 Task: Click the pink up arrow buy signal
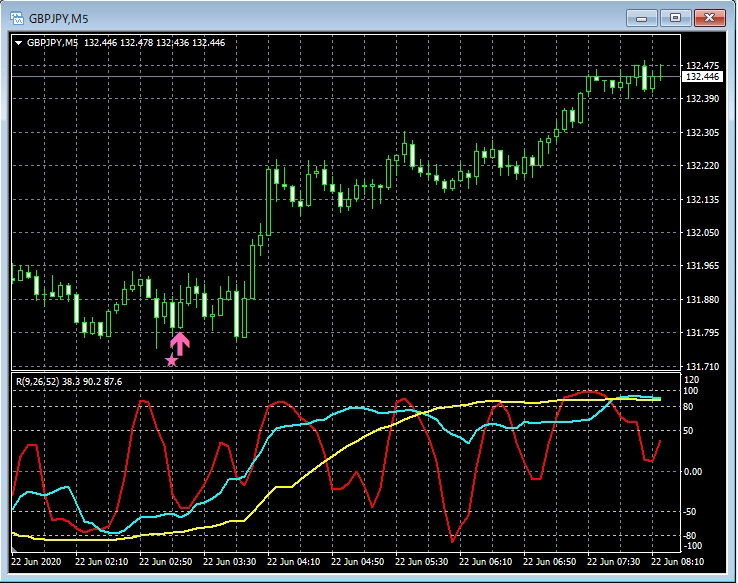(x=179, y=343)
